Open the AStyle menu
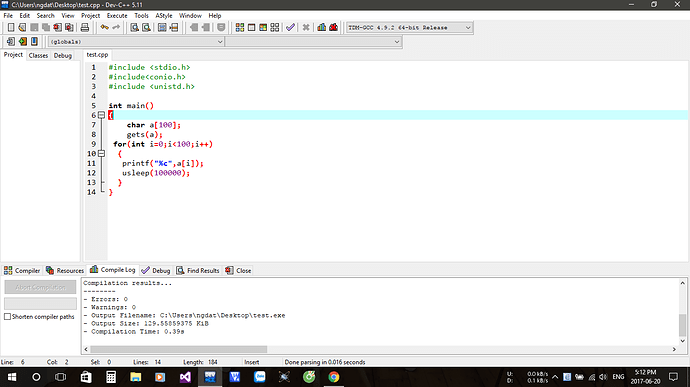This screenshot has width=690, height=387. 163,15
